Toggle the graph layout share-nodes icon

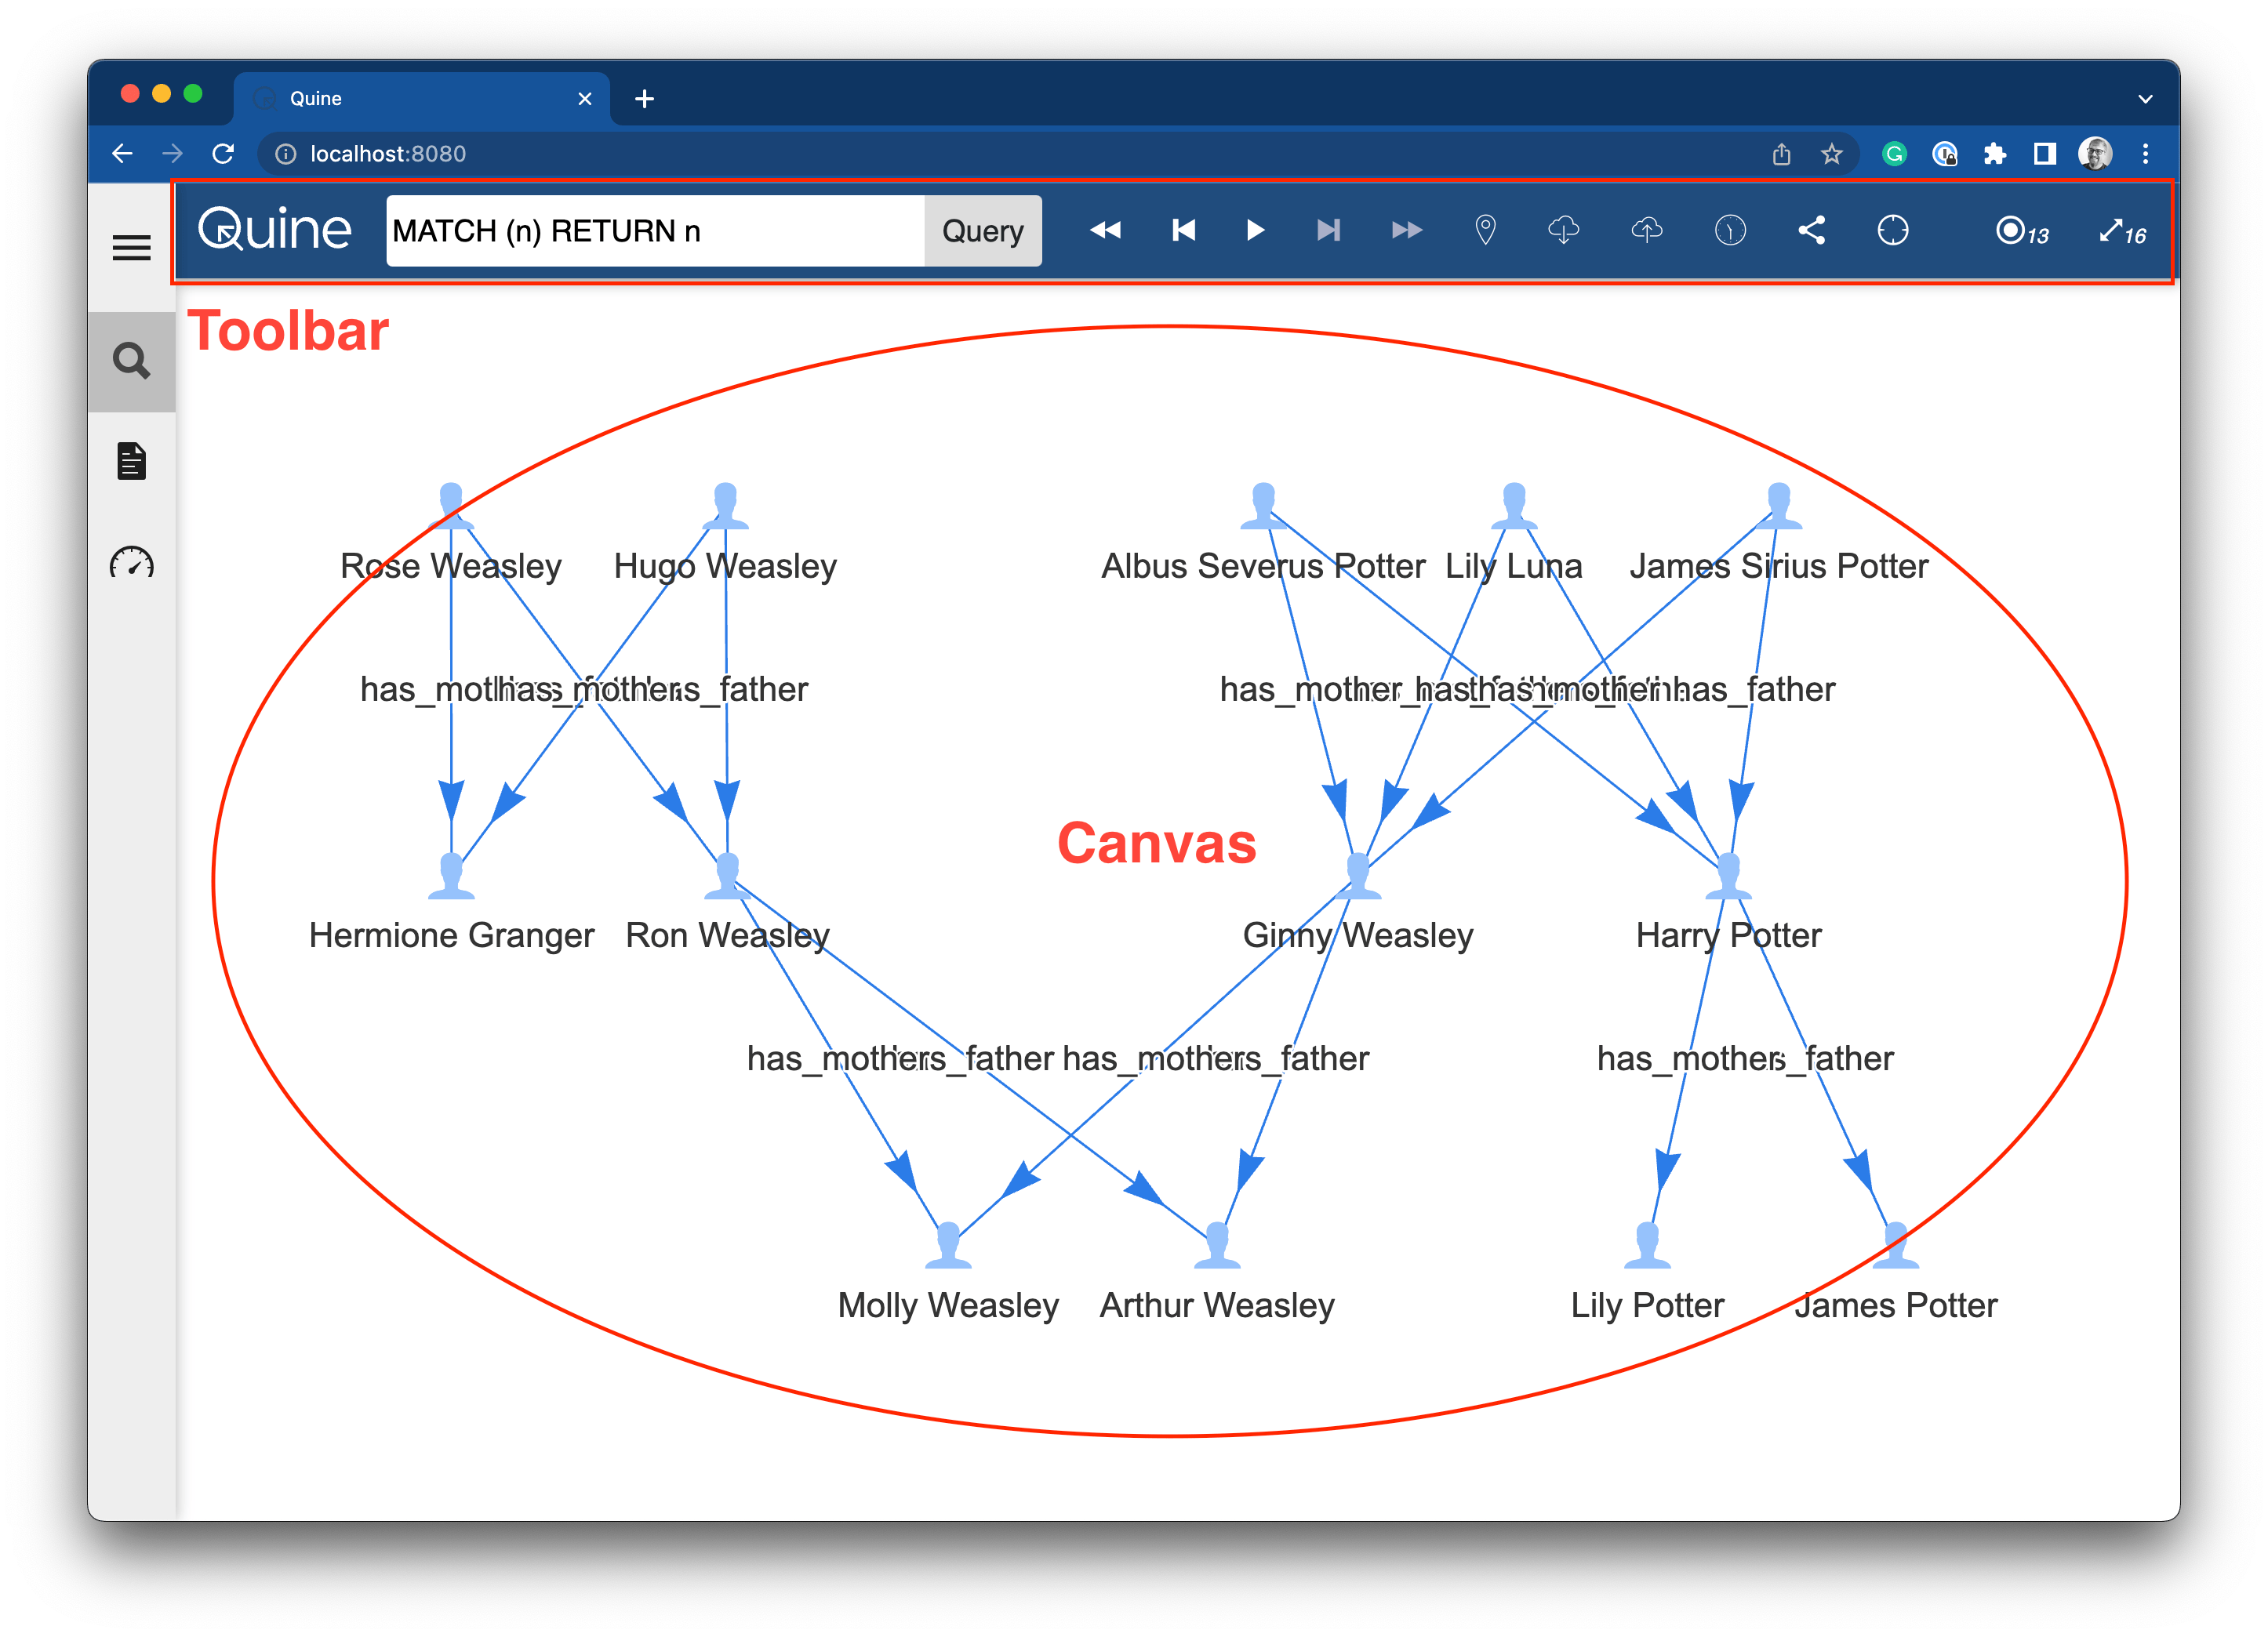tap(1811, 231)
